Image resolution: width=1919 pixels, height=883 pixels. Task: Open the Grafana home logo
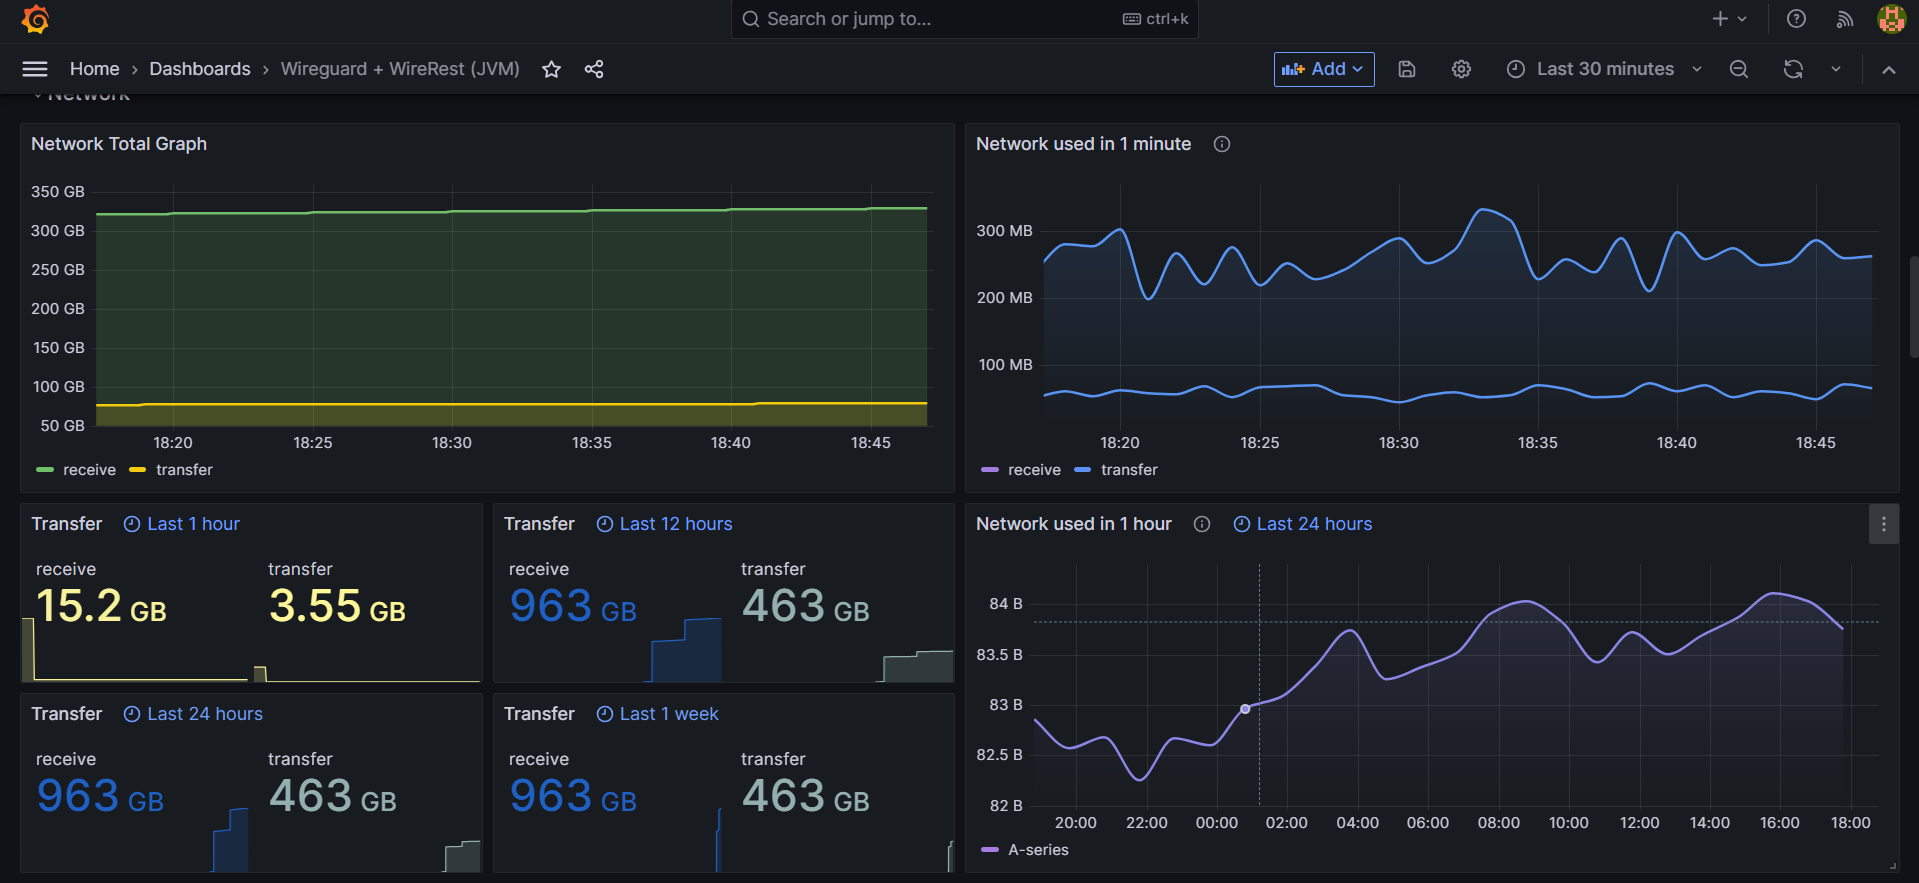[36, 19]
